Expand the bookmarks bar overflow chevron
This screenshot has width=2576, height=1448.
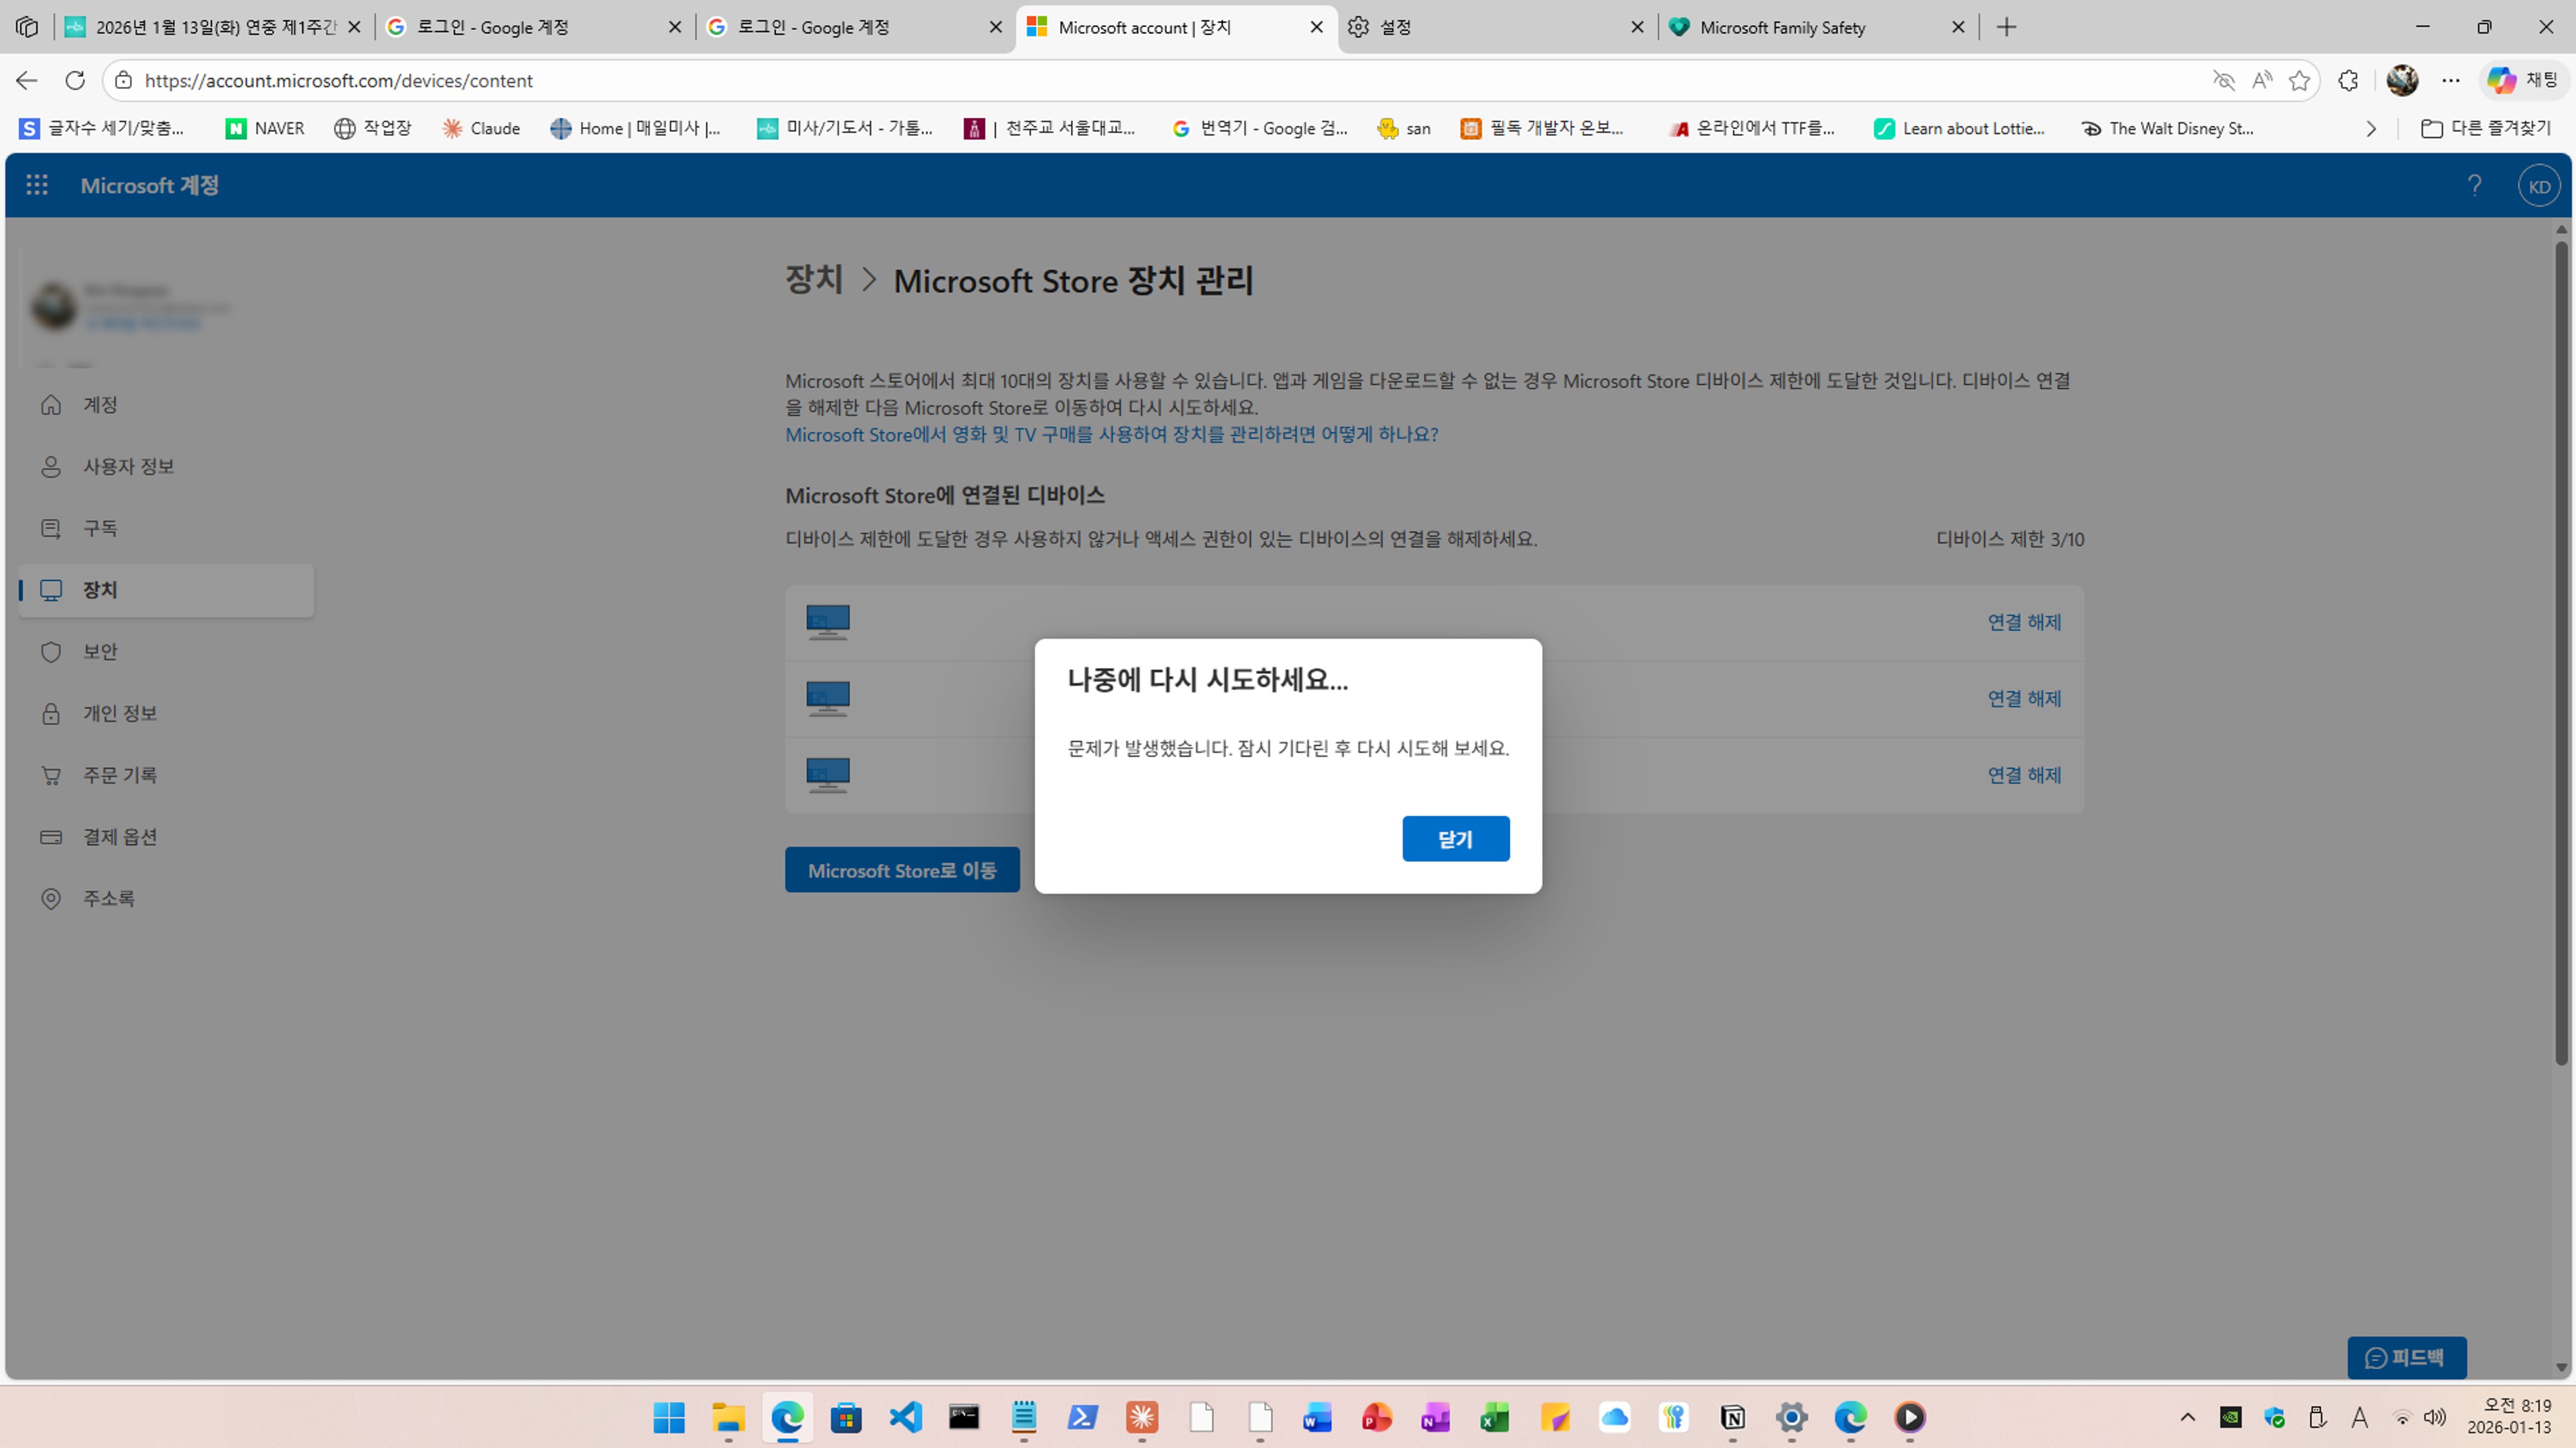pyautogui.click(x=2371, y=128)
